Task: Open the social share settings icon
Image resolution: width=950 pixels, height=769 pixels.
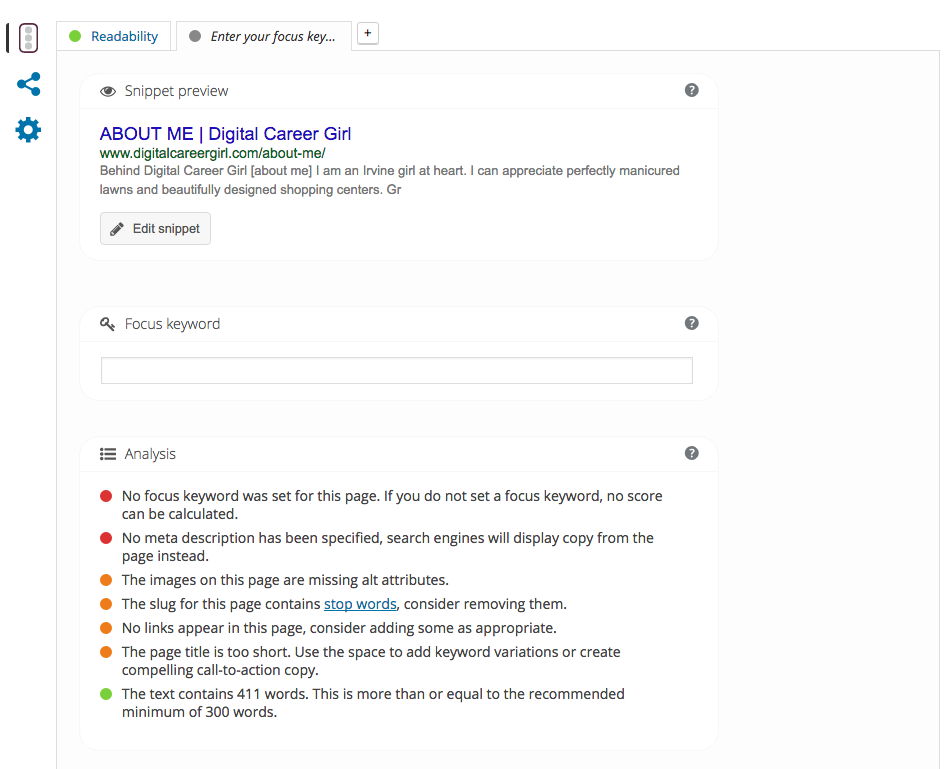Action: click(x=28, y=84)
